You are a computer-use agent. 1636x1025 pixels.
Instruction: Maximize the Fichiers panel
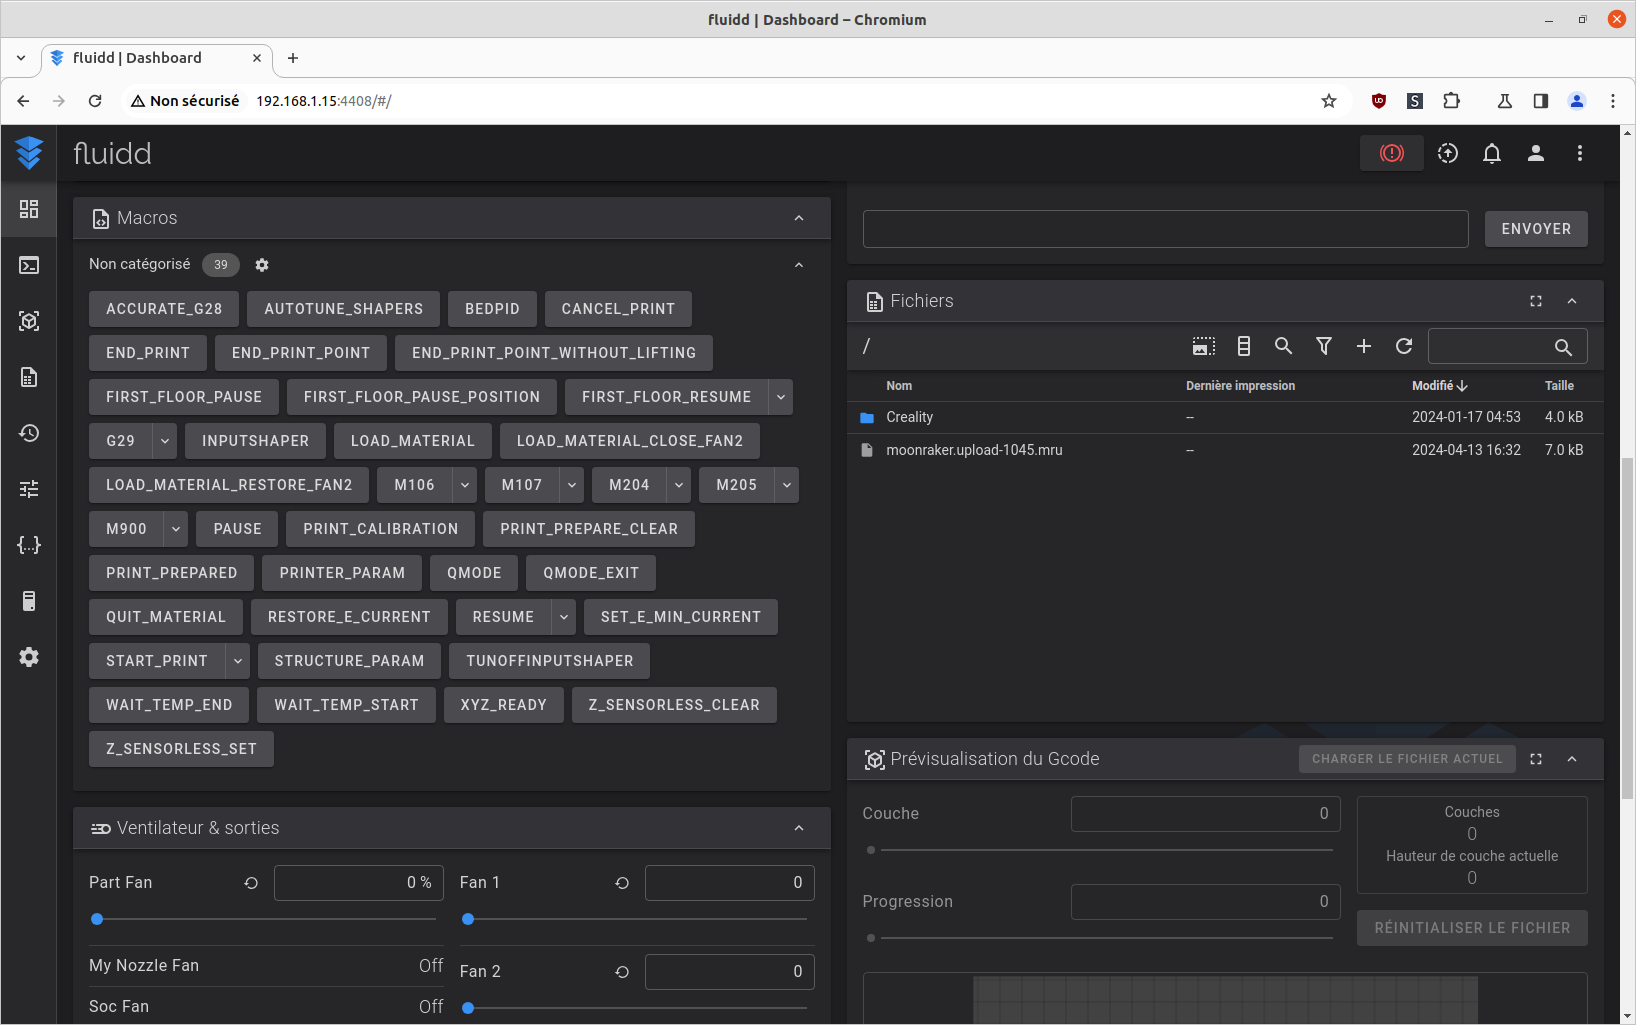(1536, 301)
